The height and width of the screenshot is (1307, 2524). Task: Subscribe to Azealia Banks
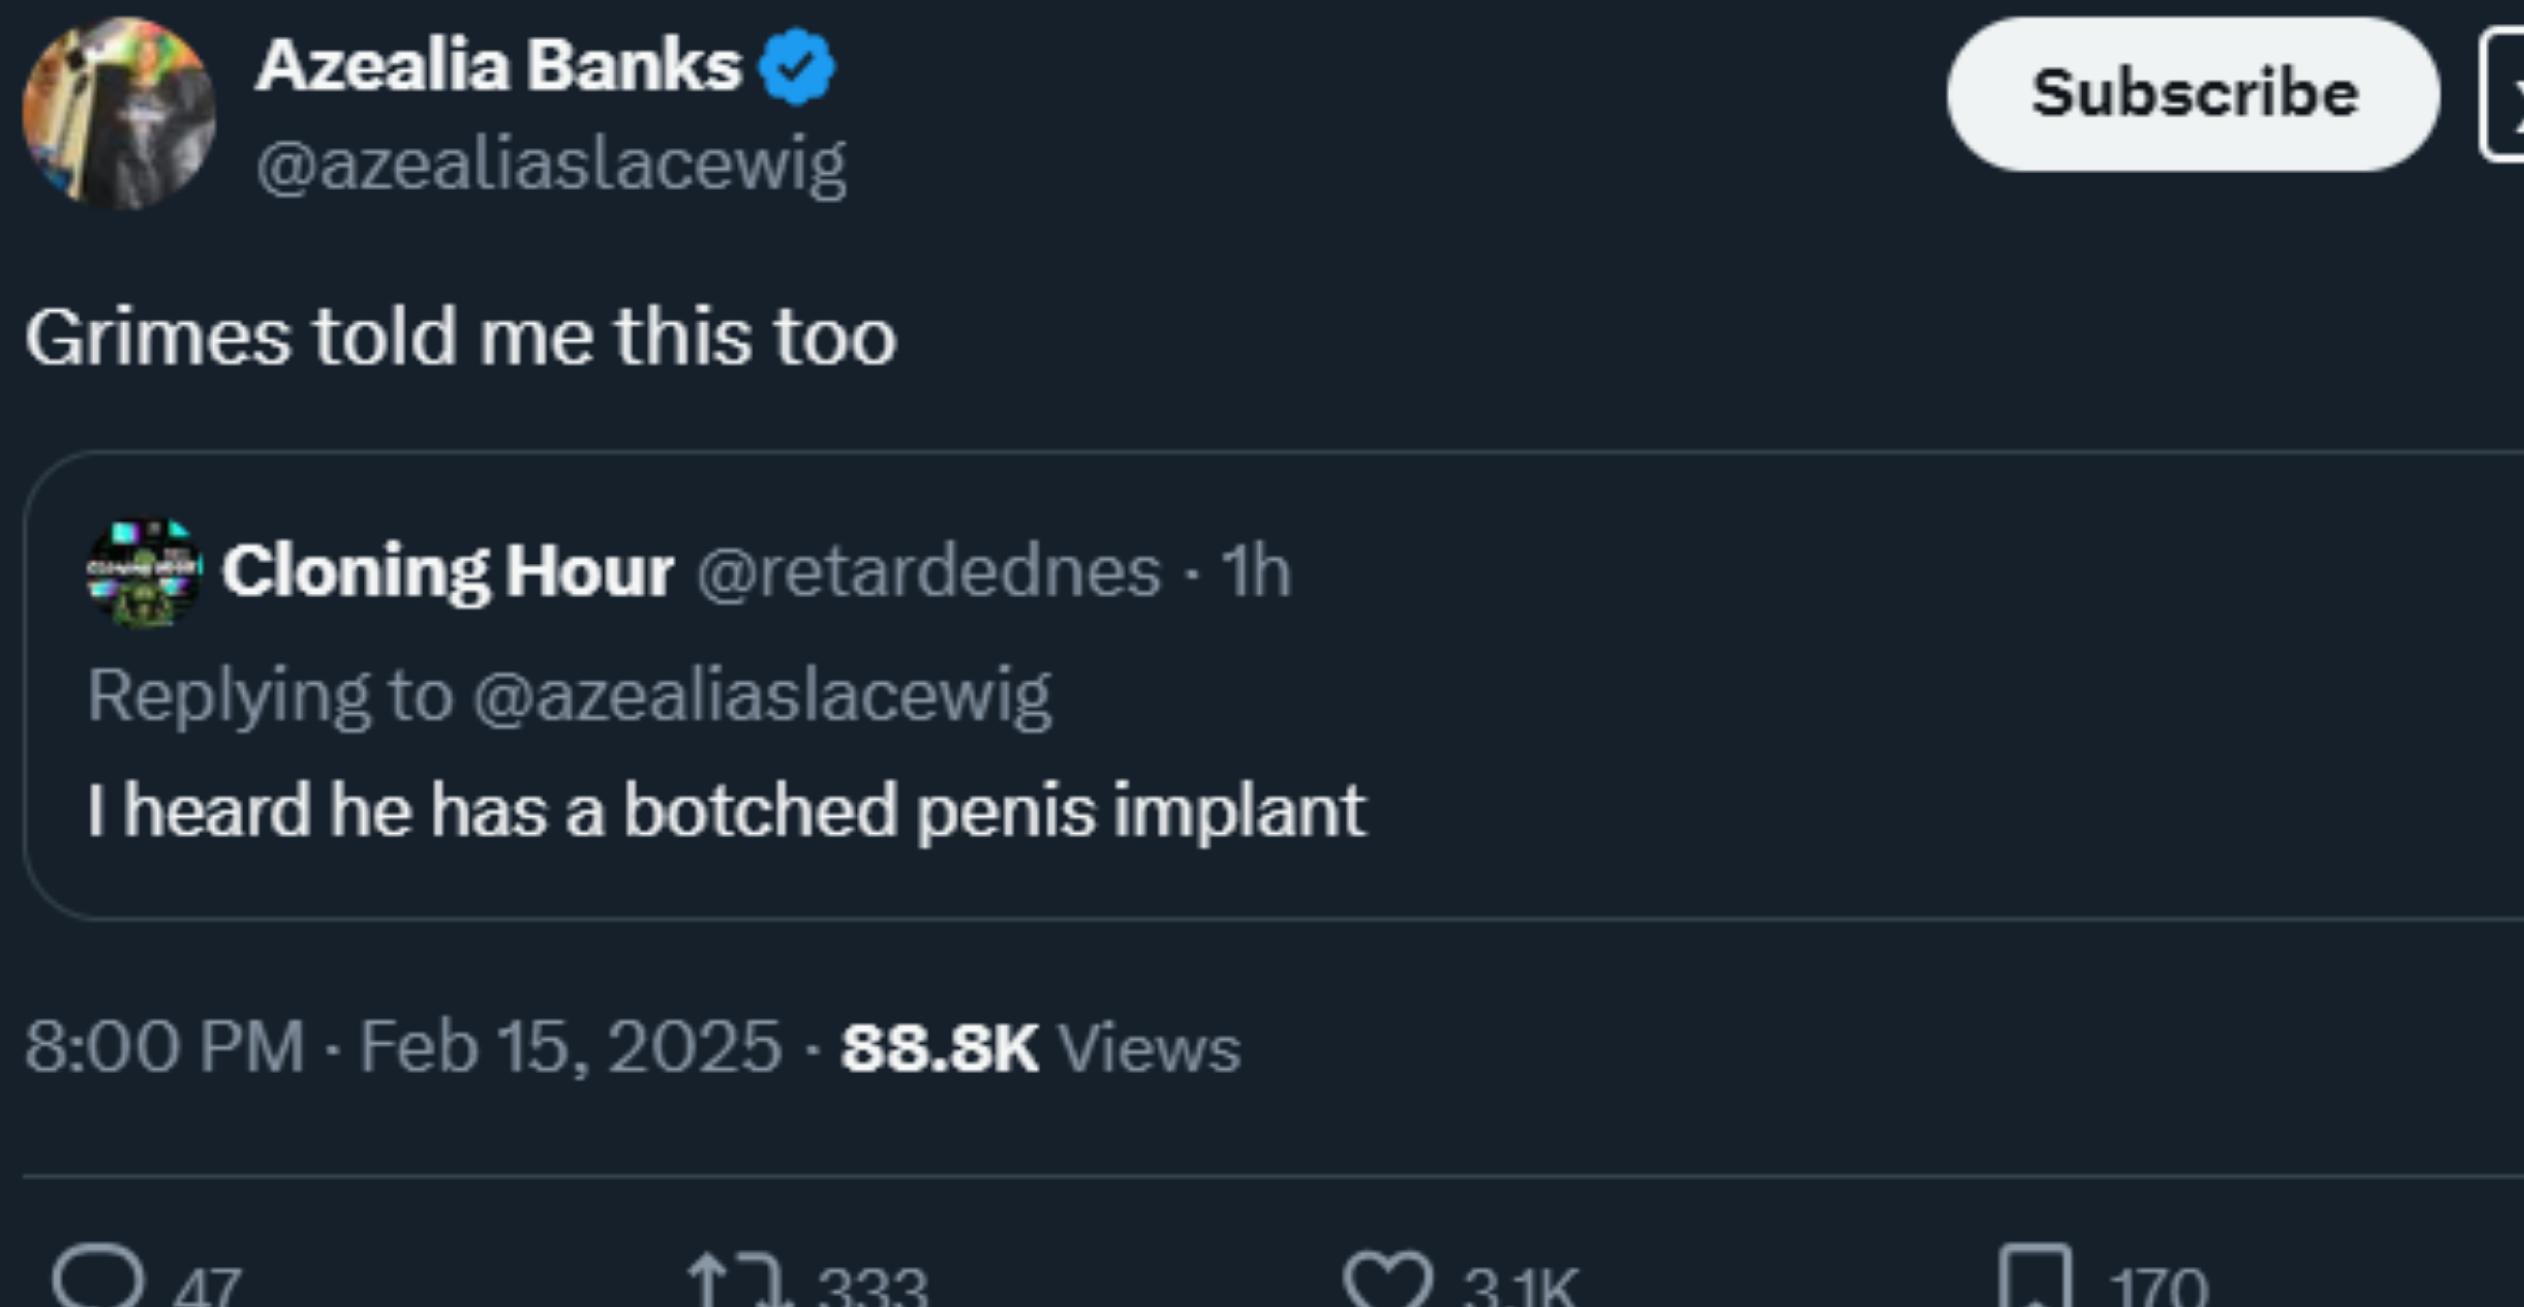pyautogui.click(x=2193, y=94)
